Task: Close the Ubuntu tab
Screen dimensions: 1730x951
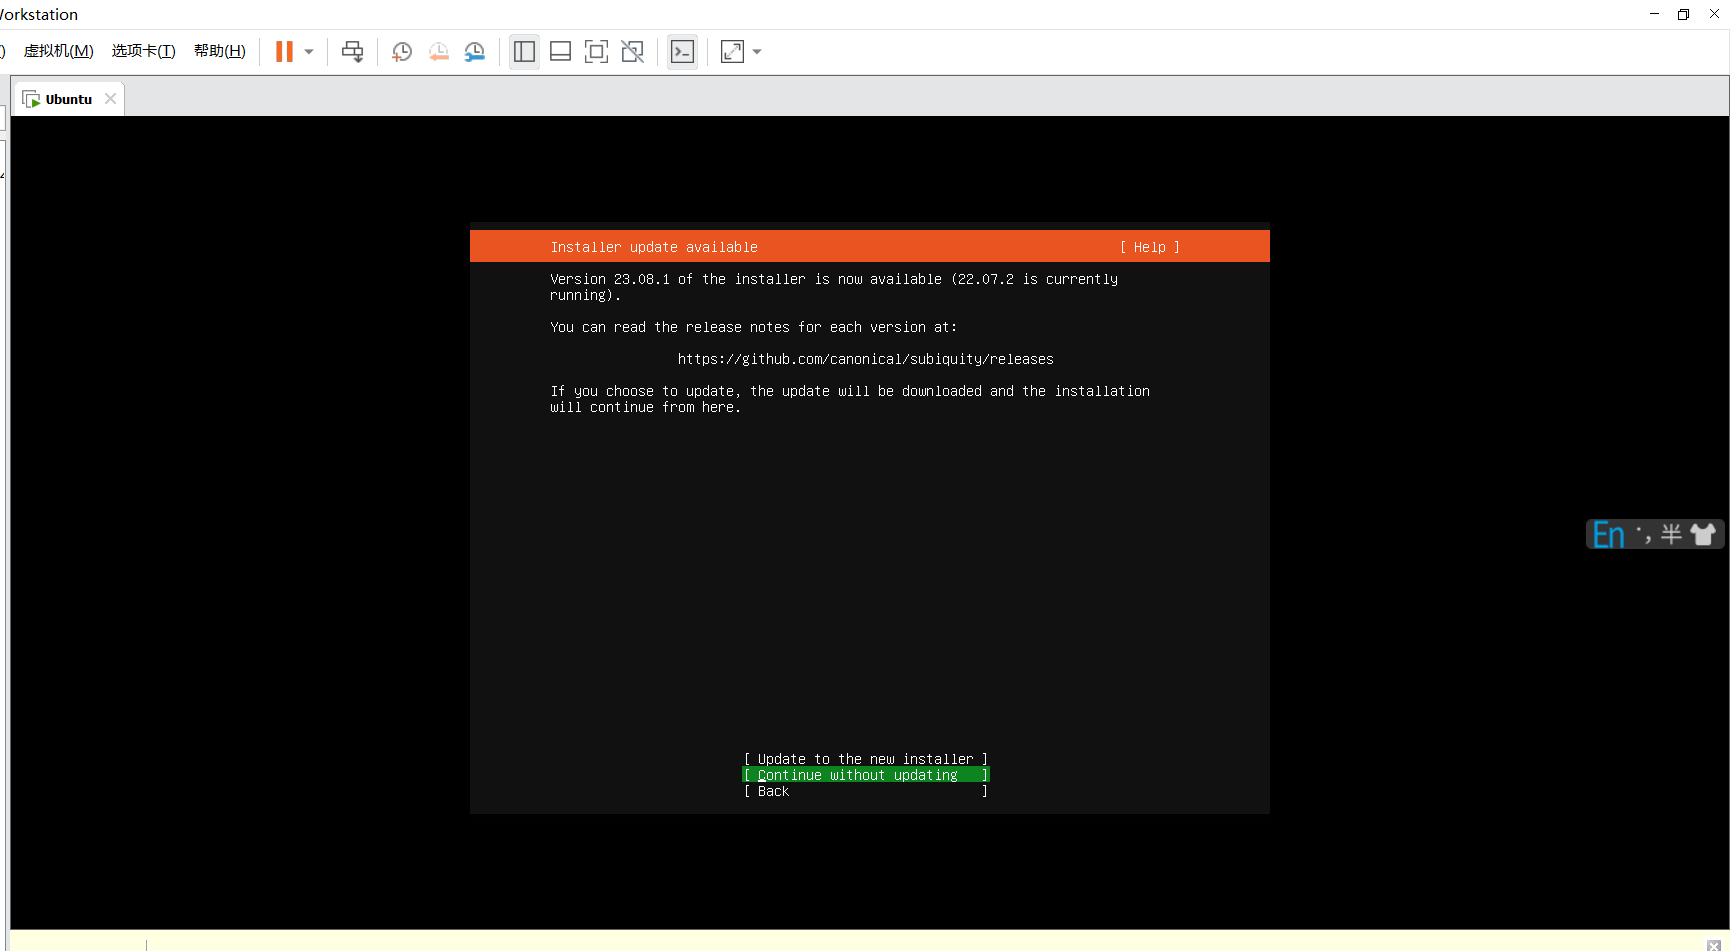Action: (x=111, y=99)
